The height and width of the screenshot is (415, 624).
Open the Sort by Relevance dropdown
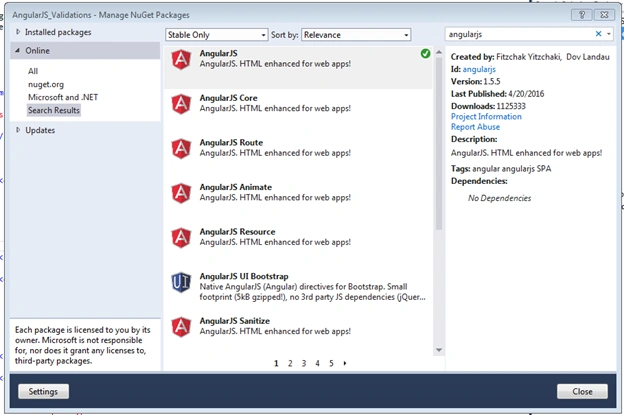[356, 35]
